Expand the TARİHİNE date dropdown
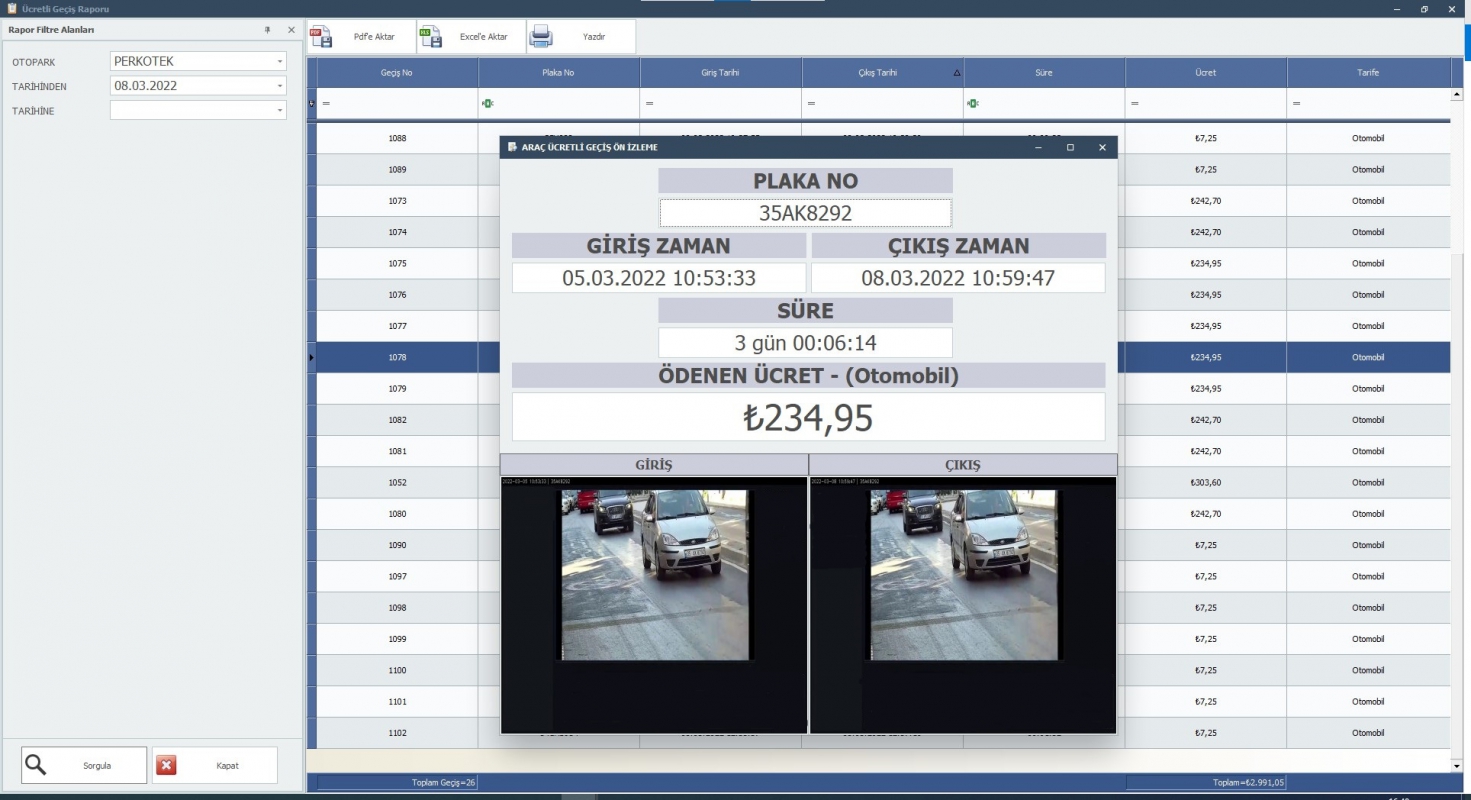 click(280, 111)
